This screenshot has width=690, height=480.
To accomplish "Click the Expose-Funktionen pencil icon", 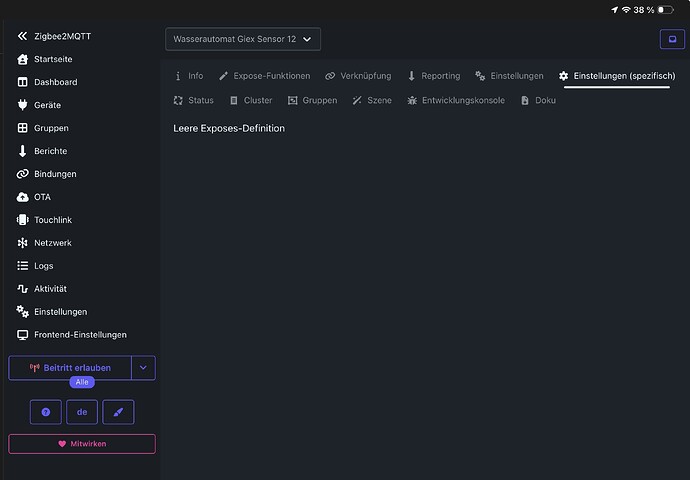I will click(224, 76).
